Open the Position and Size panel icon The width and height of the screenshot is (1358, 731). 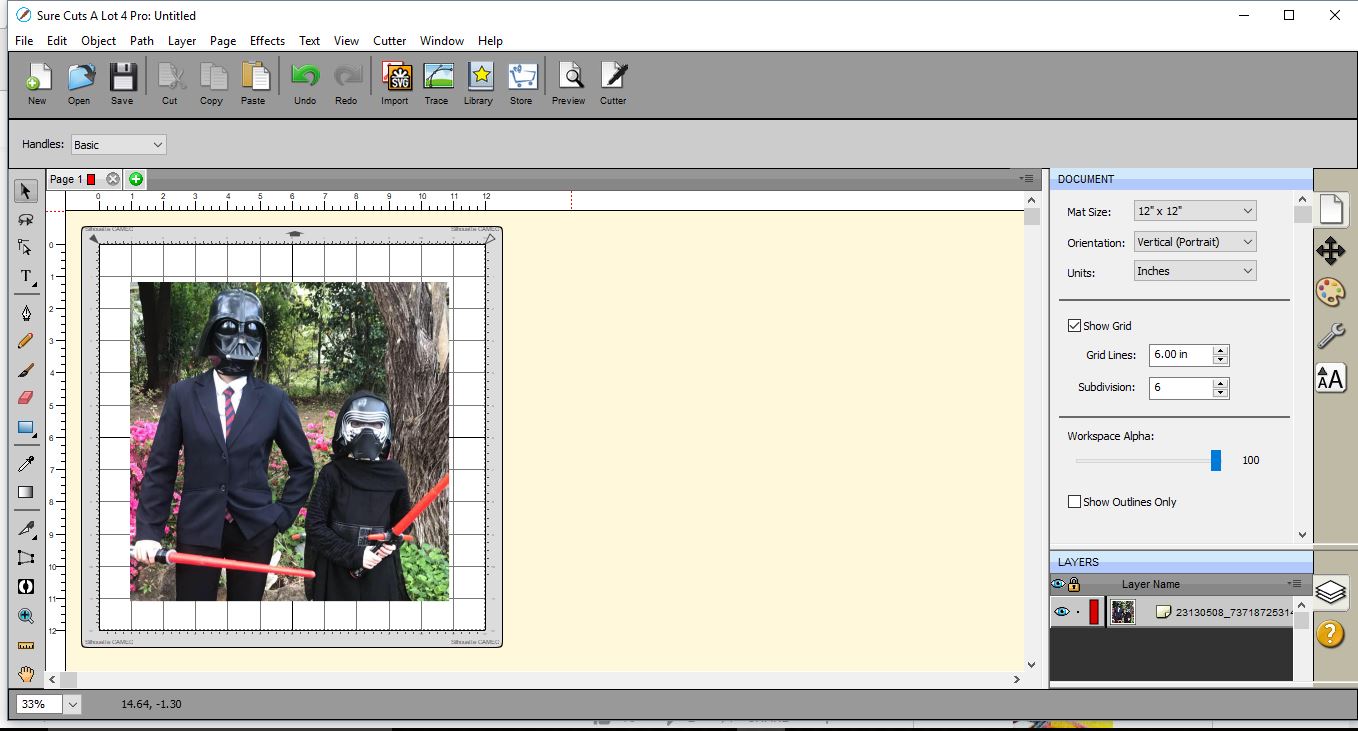(x=1330, y=250)
